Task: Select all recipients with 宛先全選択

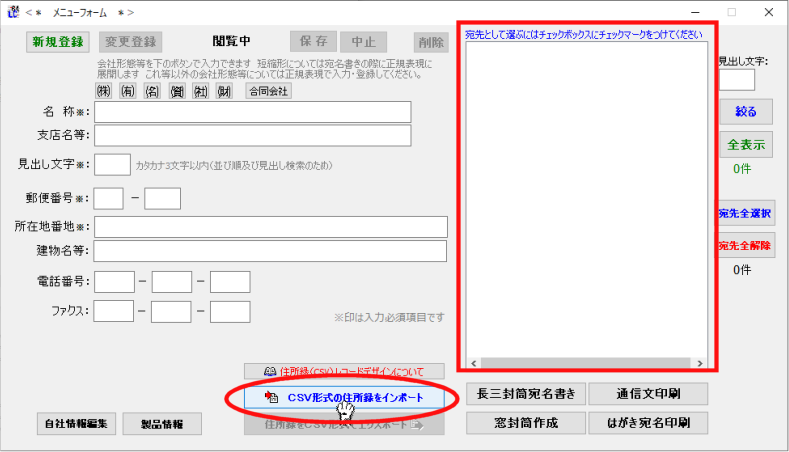Action: (x=745, y=213)
